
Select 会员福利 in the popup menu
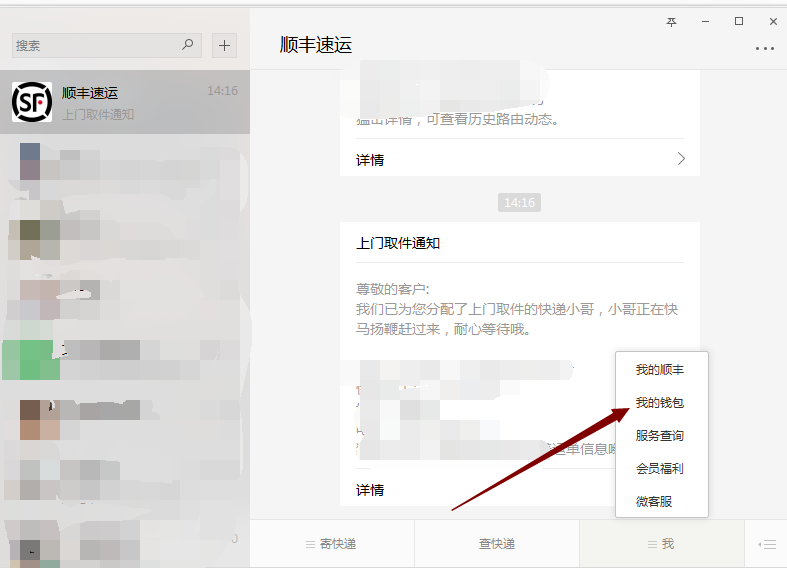tap(660, 468)
